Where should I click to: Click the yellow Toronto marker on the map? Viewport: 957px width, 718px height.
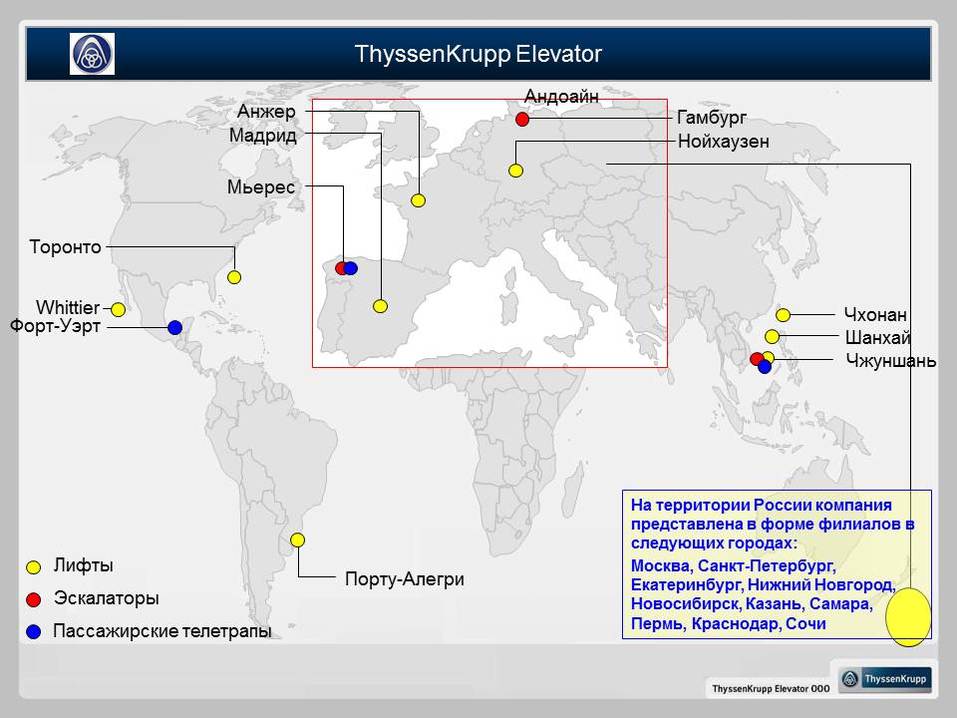pyautogui.click(x=234, y=277)
